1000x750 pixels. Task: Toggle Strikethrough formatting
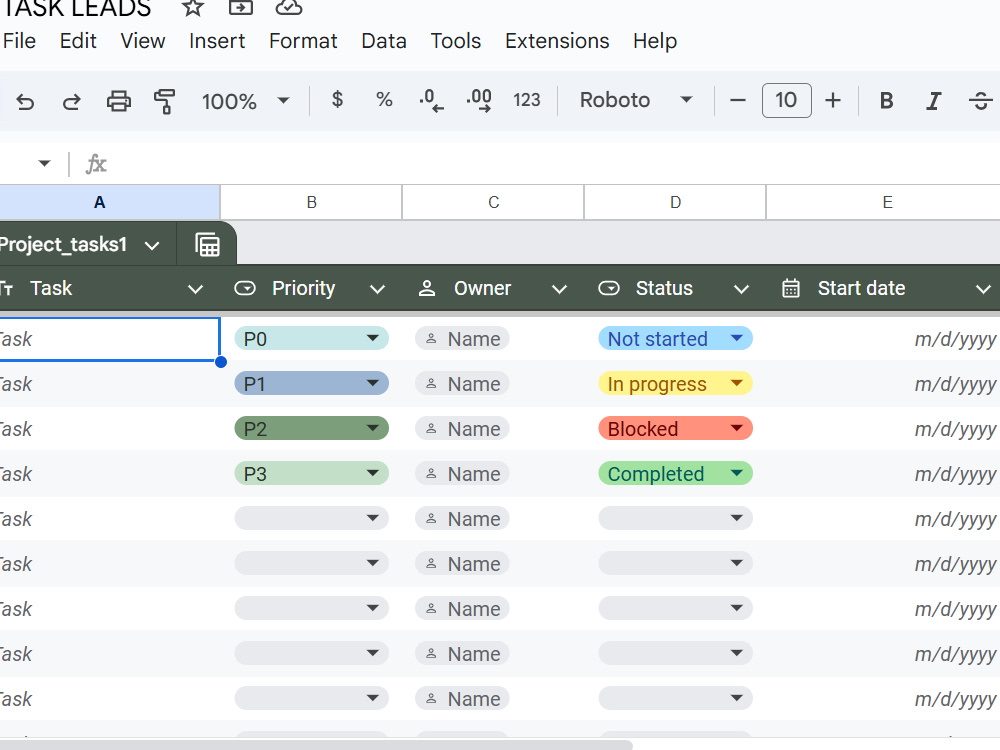coord(980,101)
